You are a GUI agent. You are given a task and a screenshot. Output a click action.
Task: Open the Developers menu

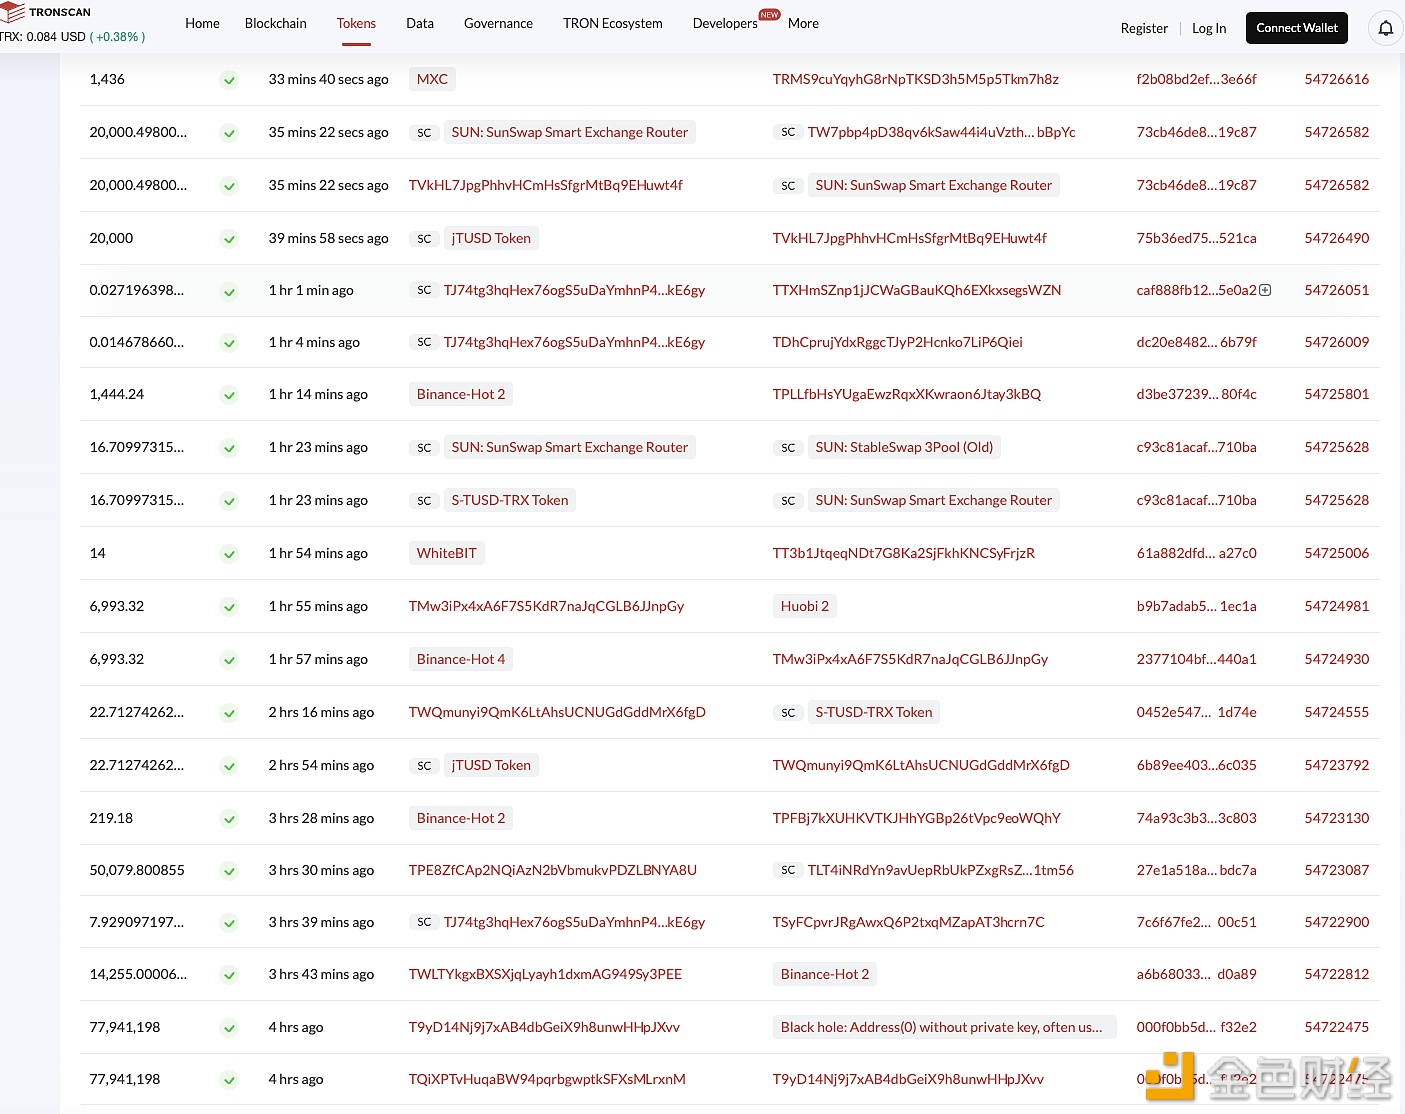725,23
